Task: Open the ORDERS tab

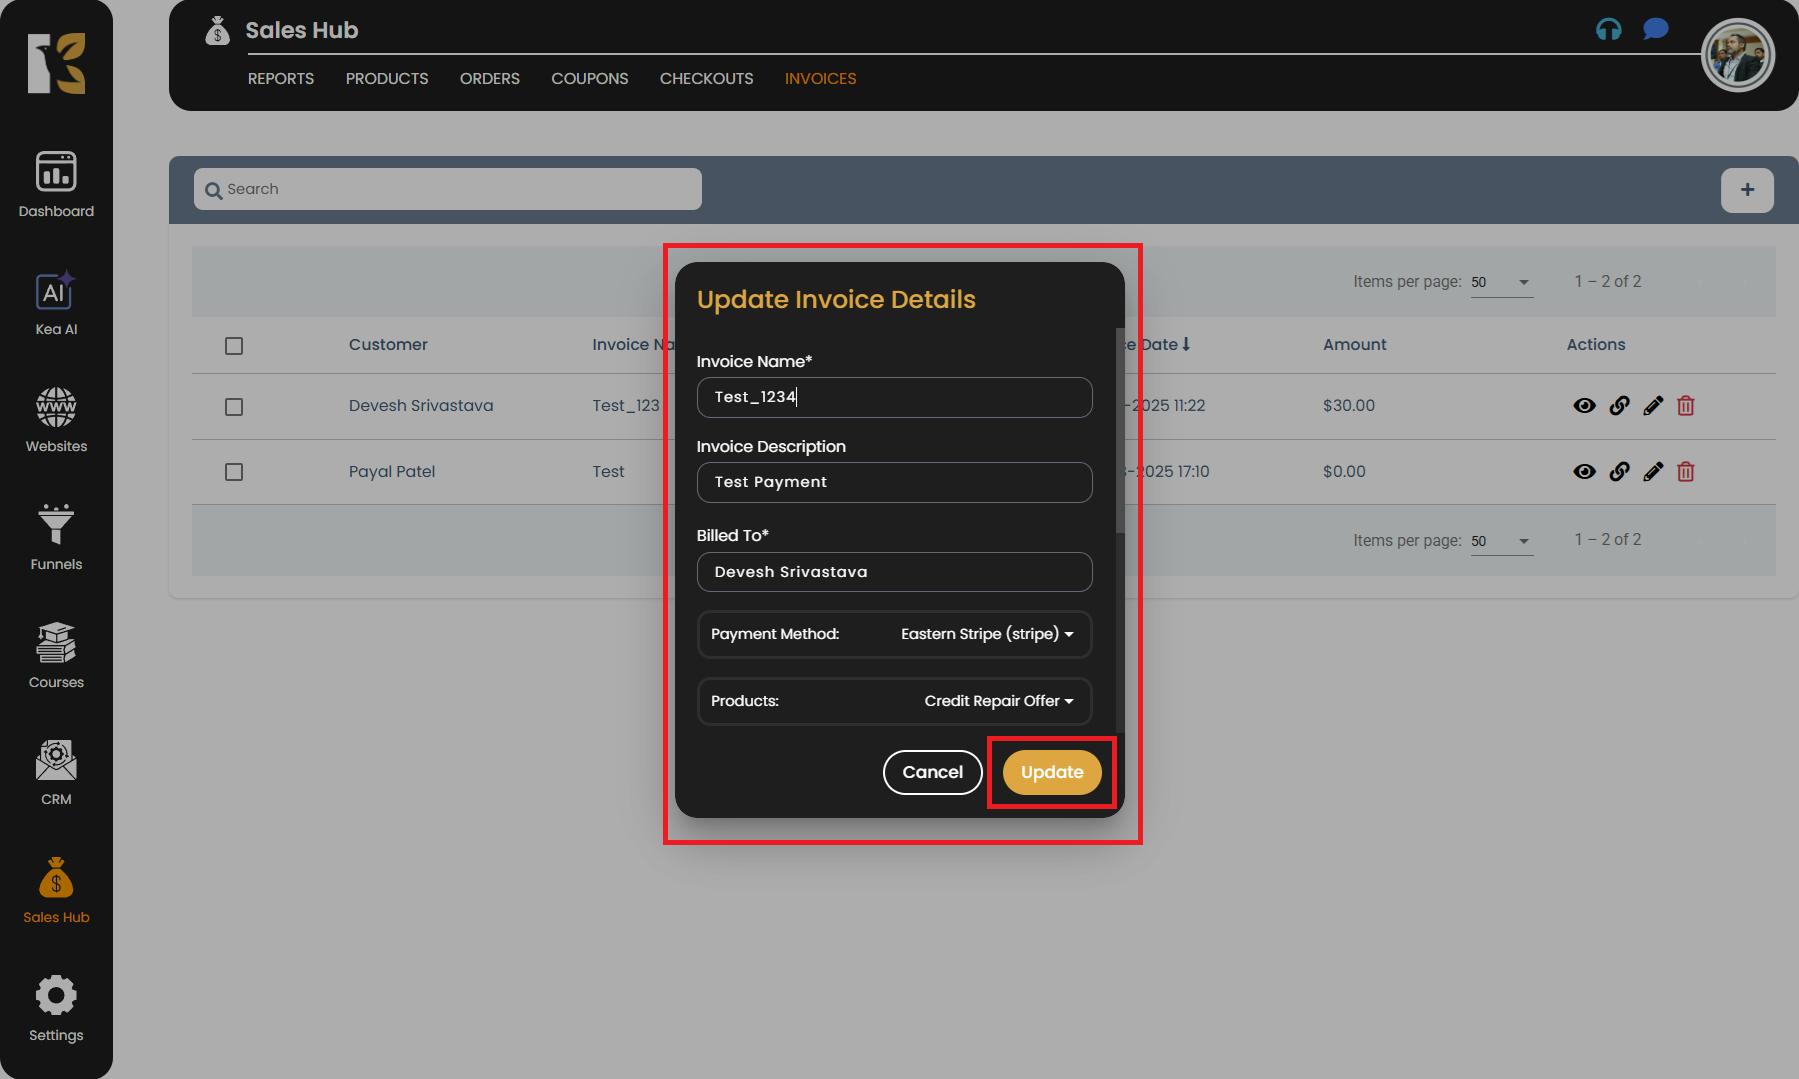Action: pos(489,79)
